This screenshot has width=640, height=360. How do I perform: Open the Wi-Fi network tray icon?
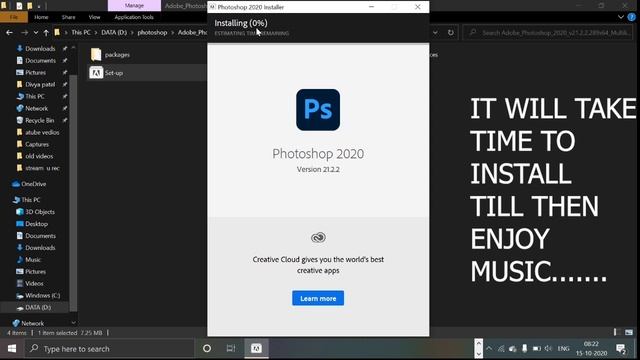[501, 349]
